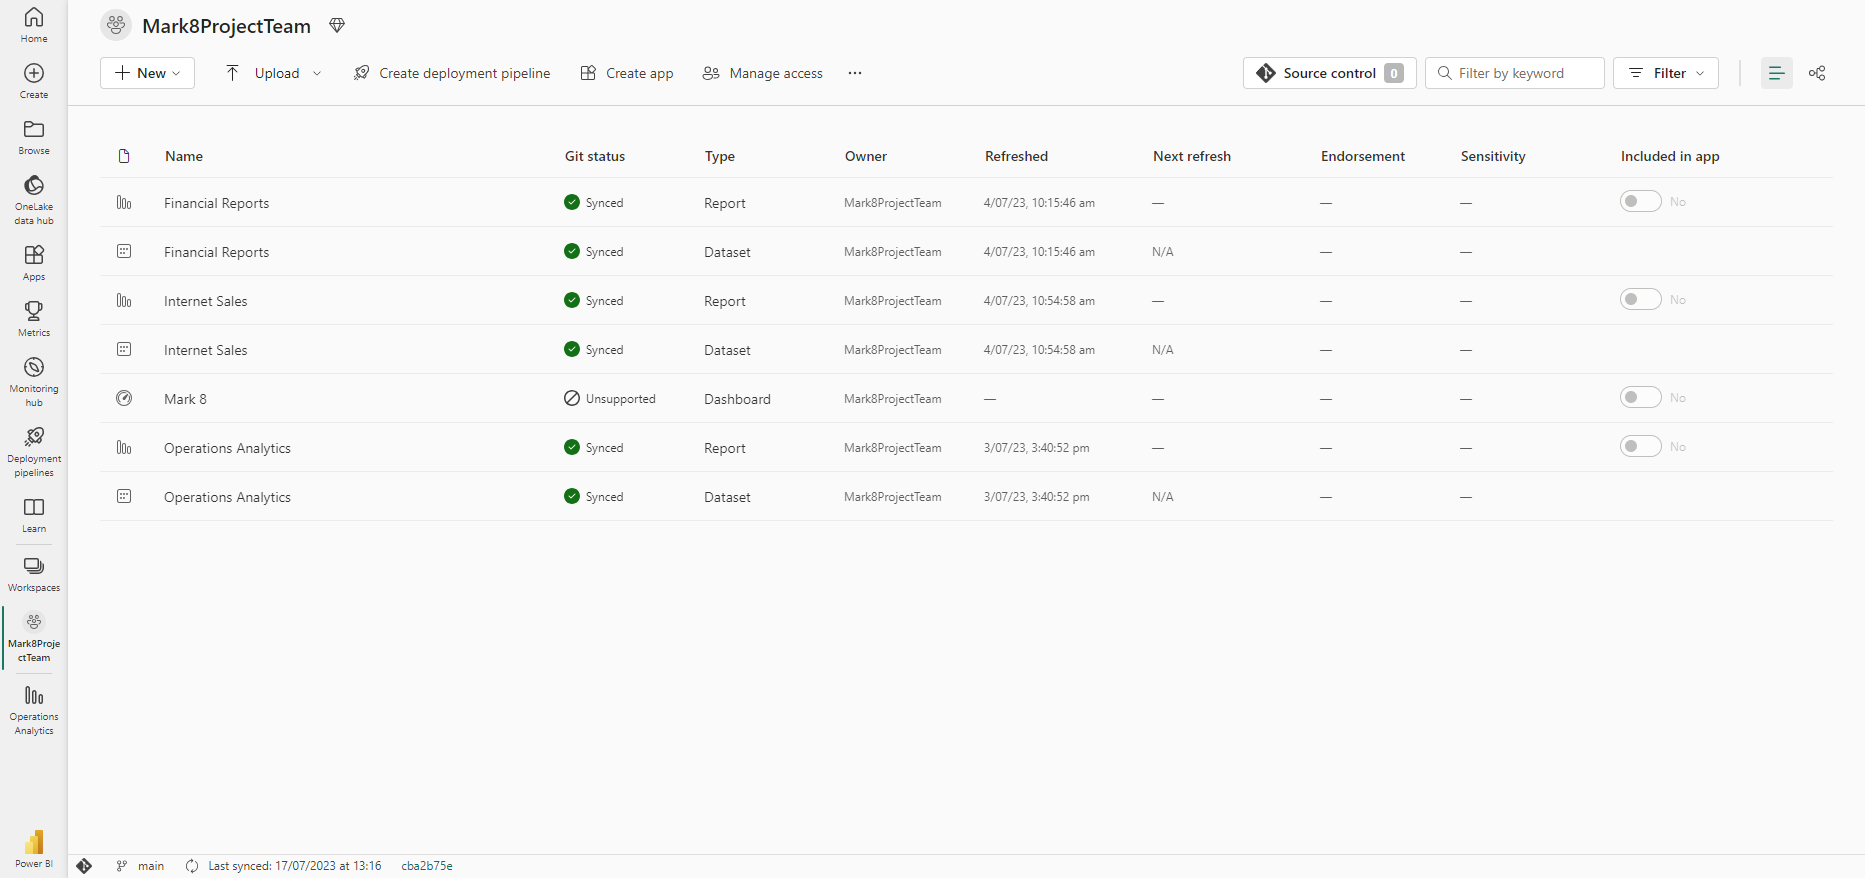Switch to lineage view
The width and height of the screenshot is (1865, 878).
tap(1817, 73)
